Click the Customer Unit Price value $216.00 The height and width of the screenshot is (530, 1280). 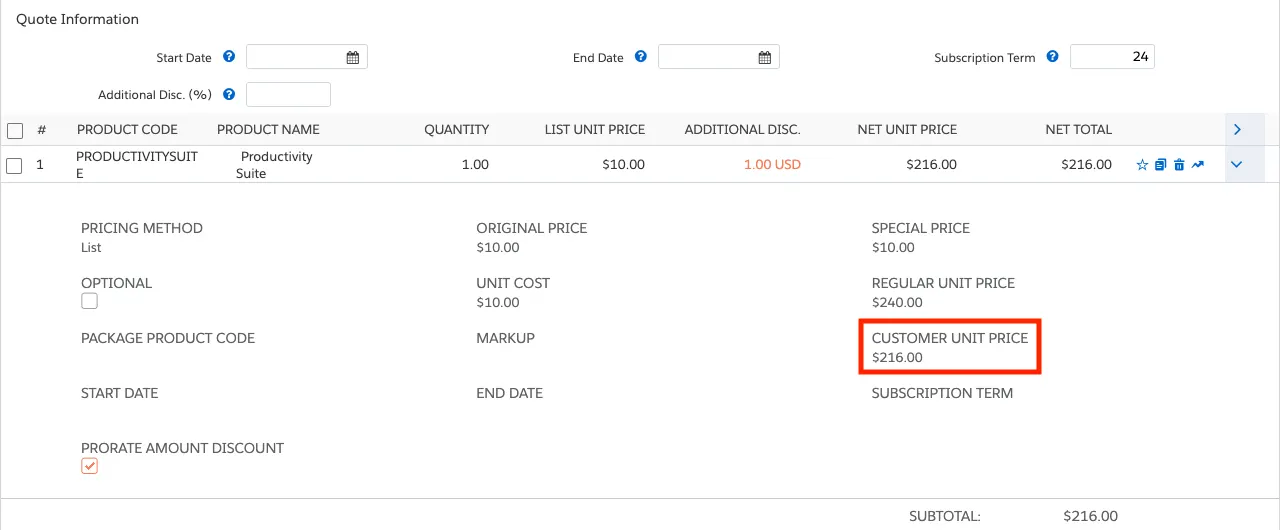(897, 357)
